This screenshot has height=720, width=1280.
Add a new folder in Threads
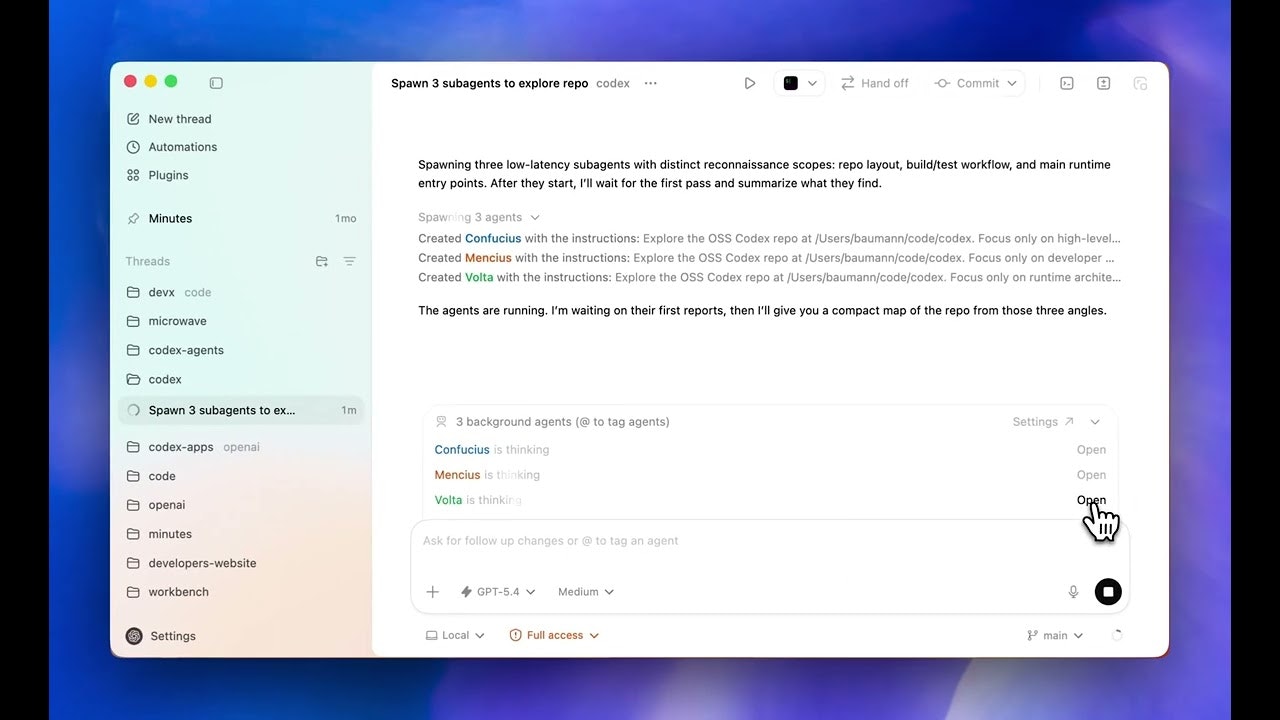pos(322,261)
